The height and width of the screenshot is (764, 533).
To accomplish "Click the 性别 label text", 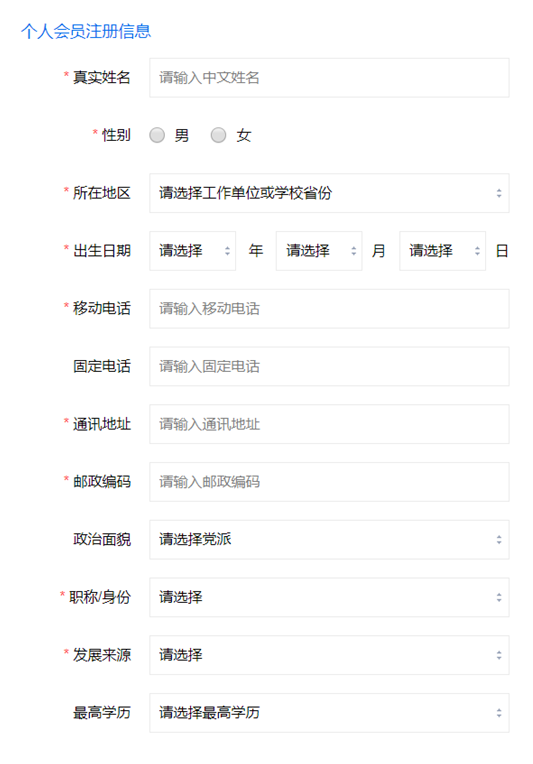I will coord(116,135).
